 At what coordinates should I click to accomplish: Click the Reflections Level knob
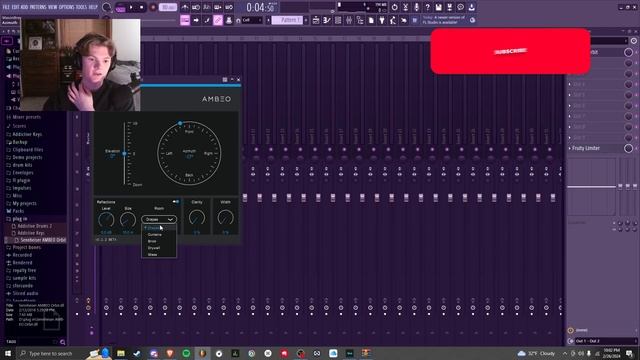106,220
